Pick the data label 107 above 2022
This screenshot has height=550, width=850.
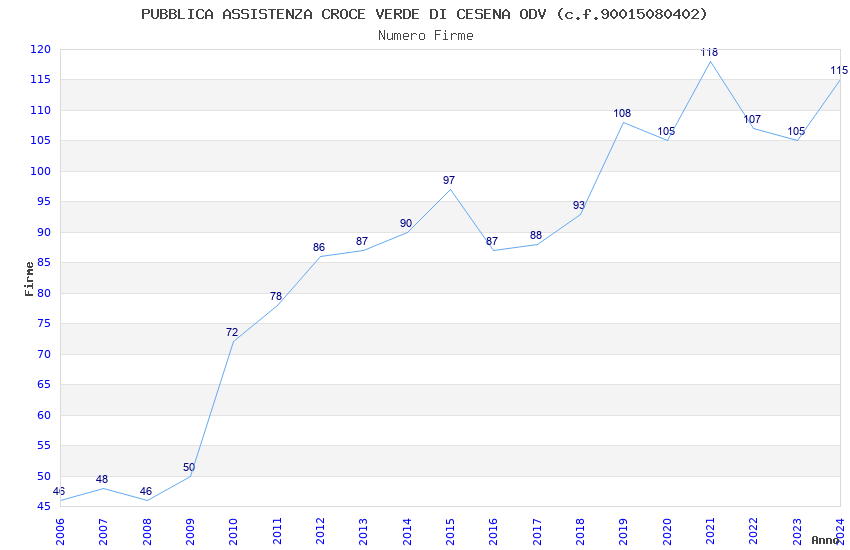coord(752,119)
